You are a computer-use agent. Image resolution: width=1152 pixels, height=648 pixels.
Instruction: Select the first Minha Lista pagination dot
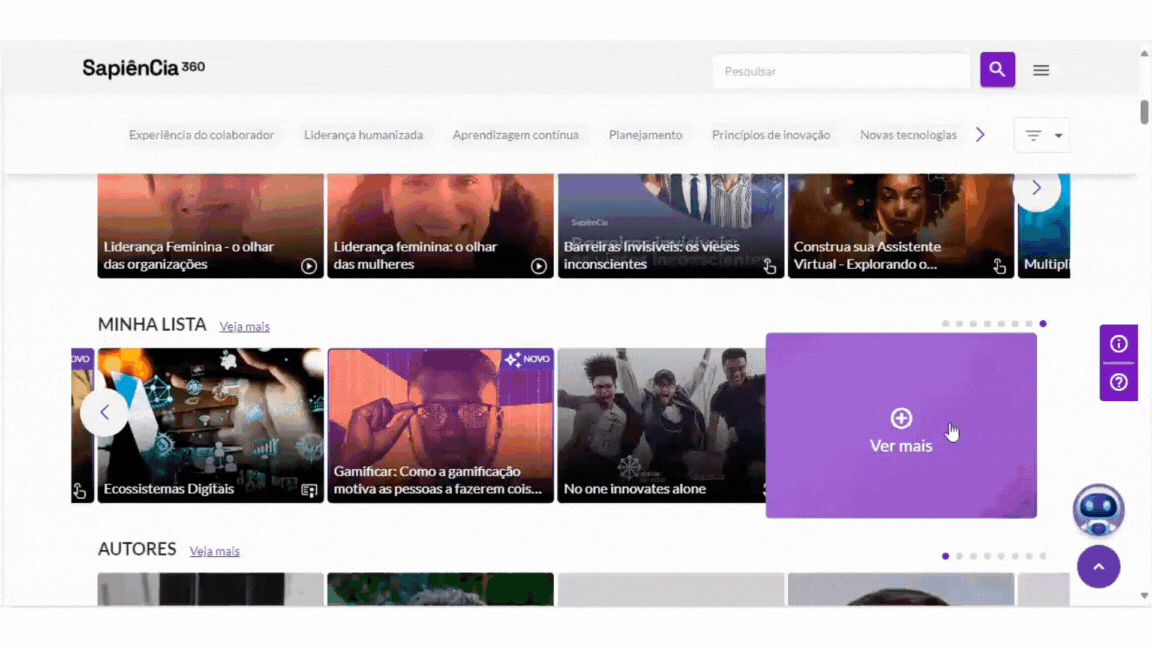(x=946, y=323)
